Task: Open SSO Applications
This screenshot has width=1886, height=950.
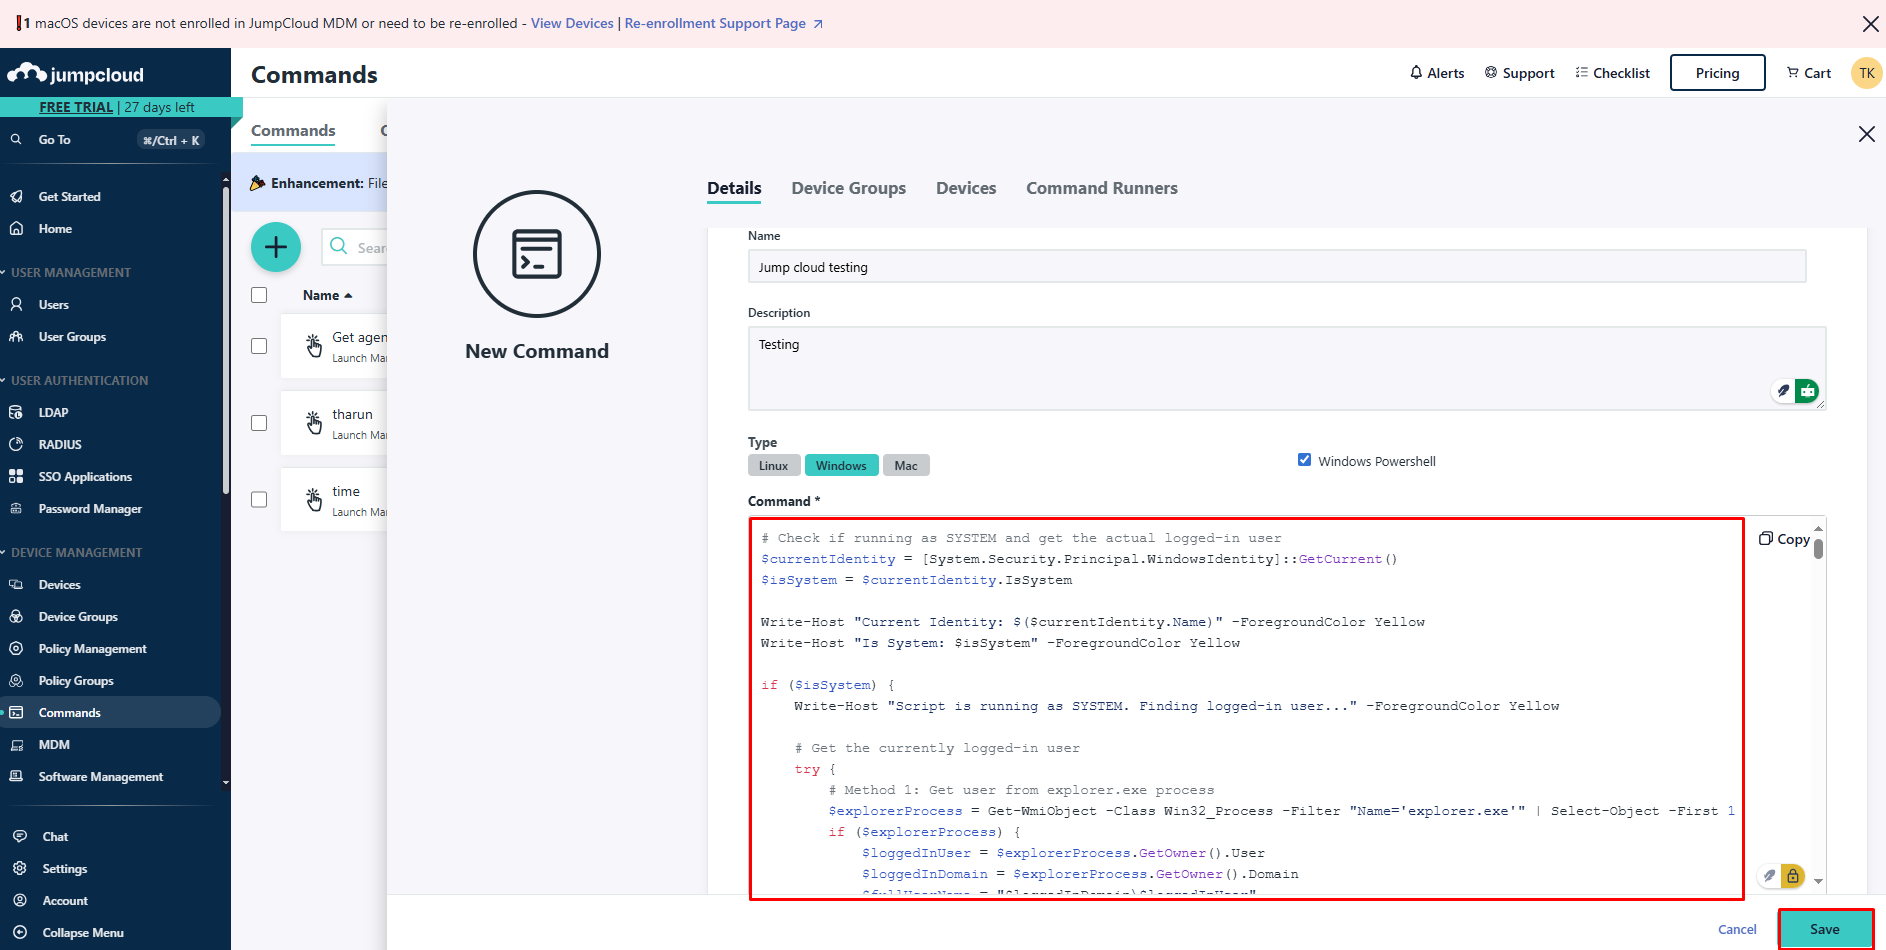Action: coord(85,477)
